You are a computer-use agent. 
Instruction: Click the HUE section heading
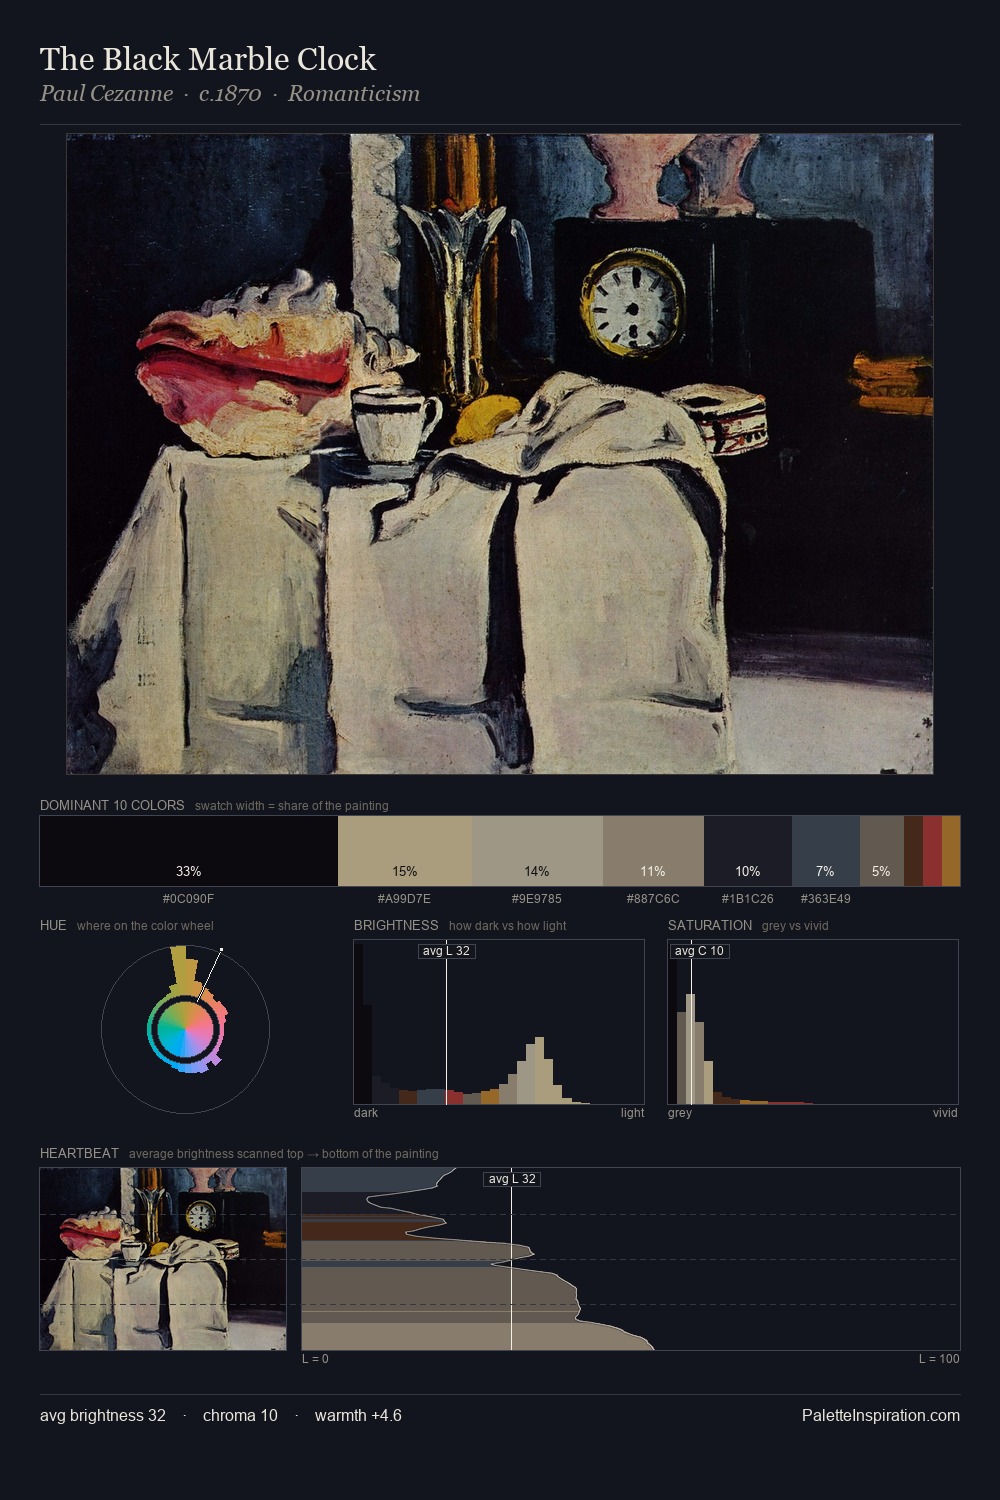coord(53,925)
